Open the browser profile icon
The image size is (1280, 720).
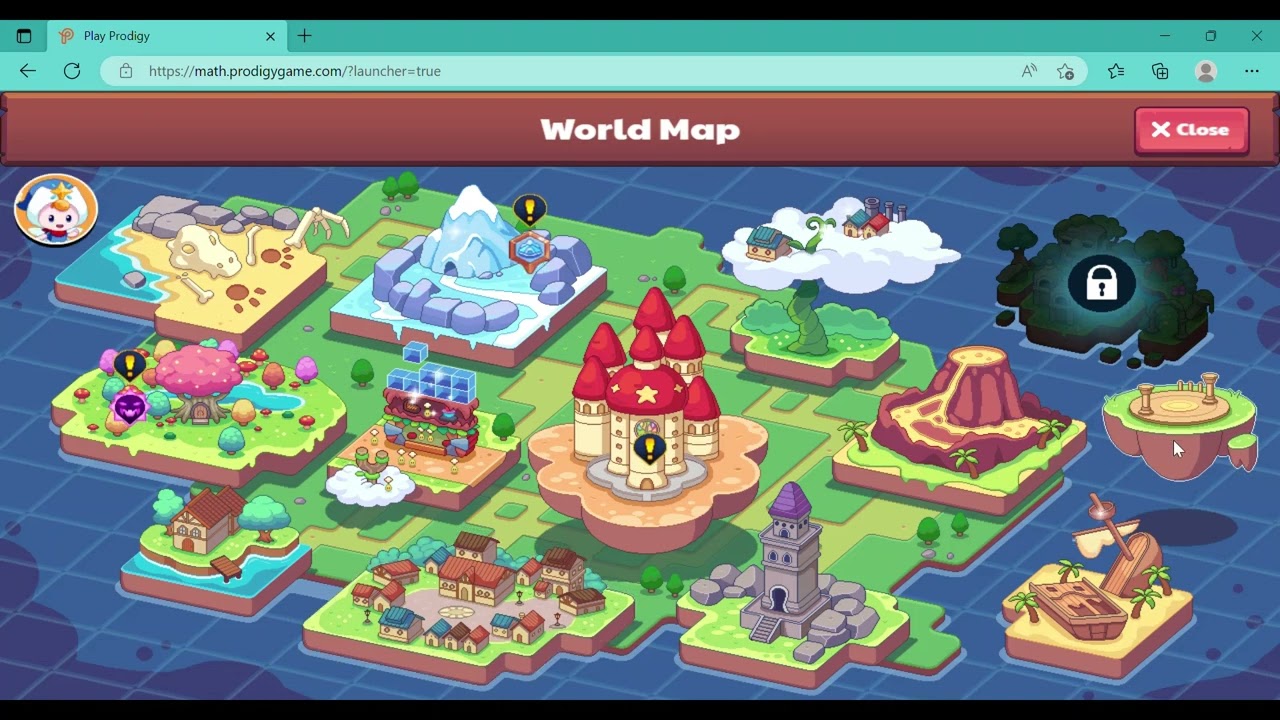click(1206, 71)
